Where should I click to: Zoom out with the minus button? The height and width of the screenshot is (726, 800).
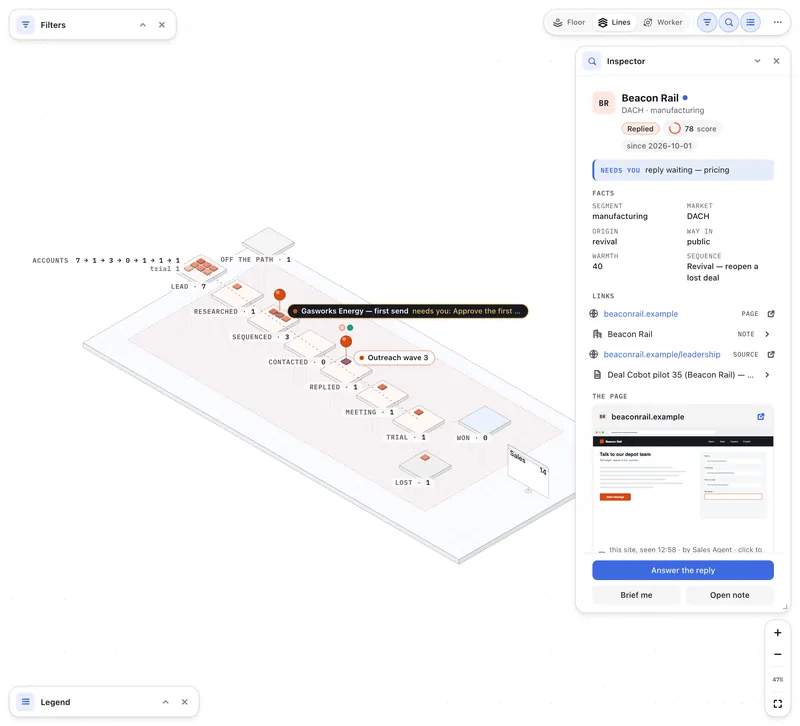click(x=777, y=655)
